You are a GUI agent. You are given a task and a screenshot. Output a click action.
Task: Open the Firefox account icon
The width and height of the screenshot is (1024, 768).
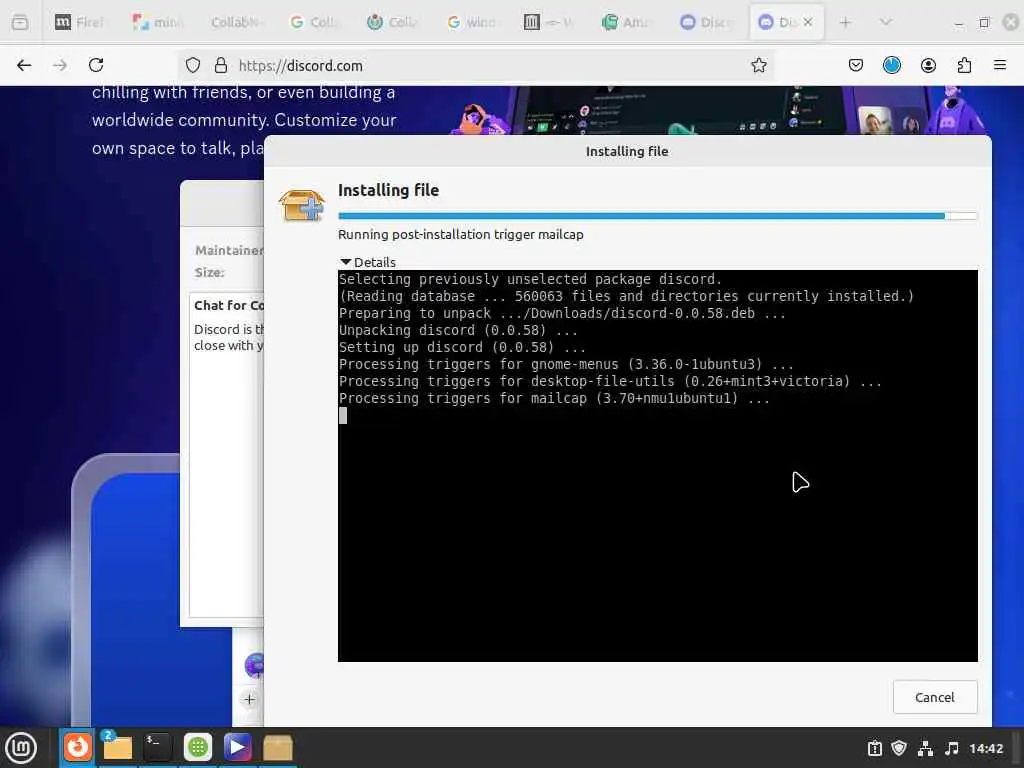pyautogui.click(x=928, y=65)
